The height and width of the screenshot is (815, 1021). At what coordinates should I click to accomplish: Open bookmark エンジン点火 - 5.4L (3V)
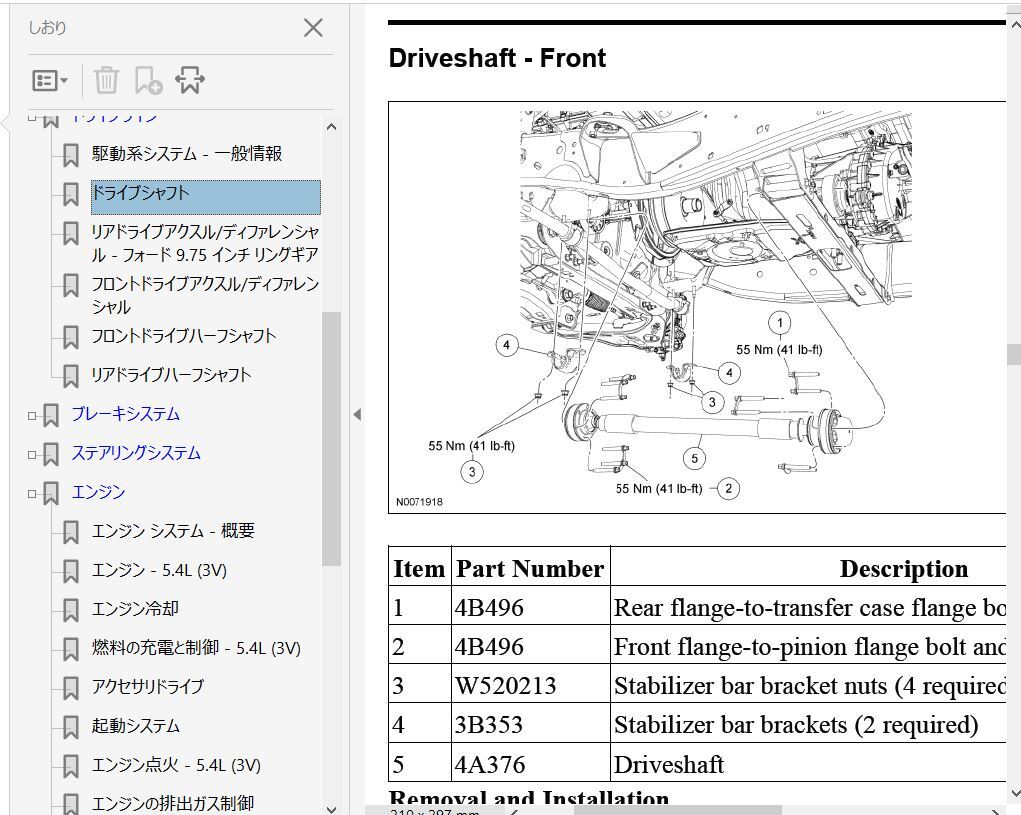tap(176, 766)
